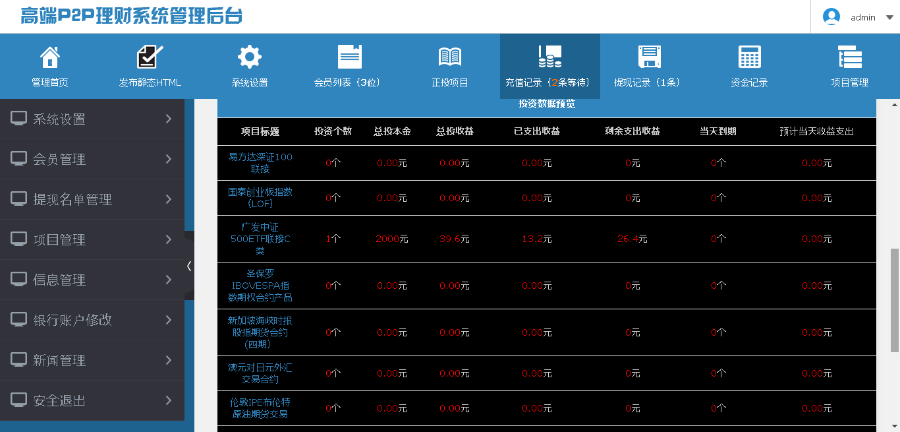Click the 13.2元 paid yield cell

(537, 239)
